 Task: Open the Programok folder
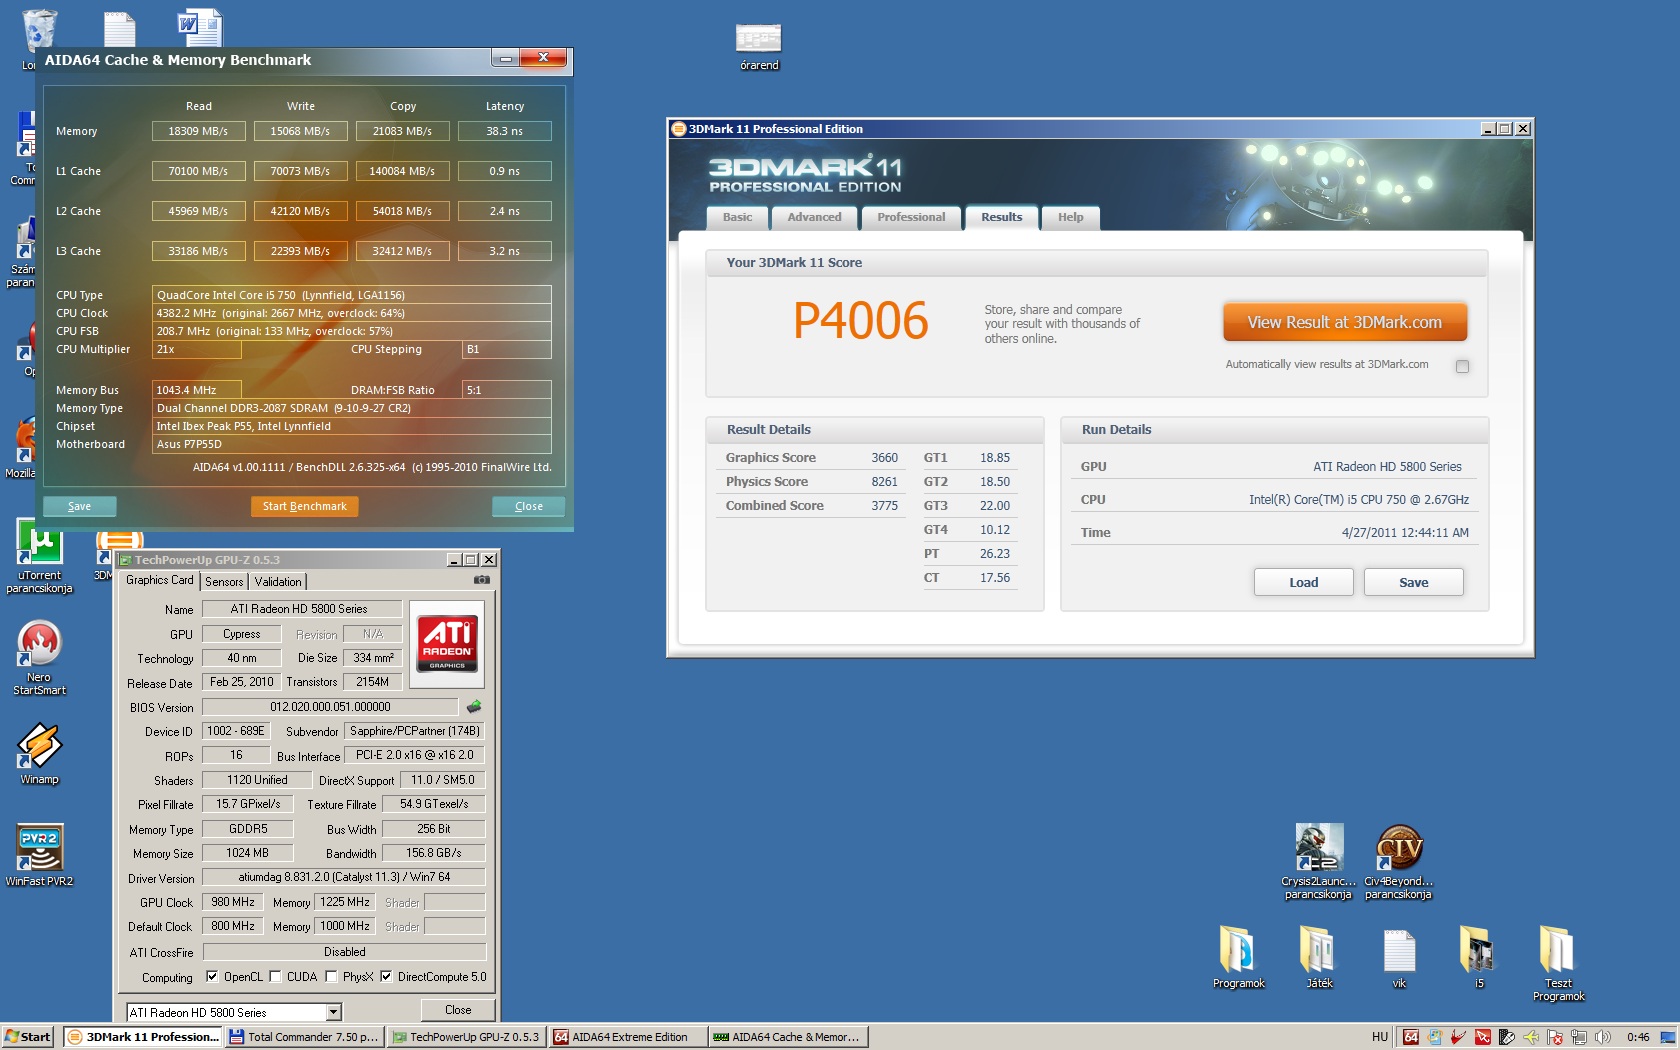[x=1238, y=956]
